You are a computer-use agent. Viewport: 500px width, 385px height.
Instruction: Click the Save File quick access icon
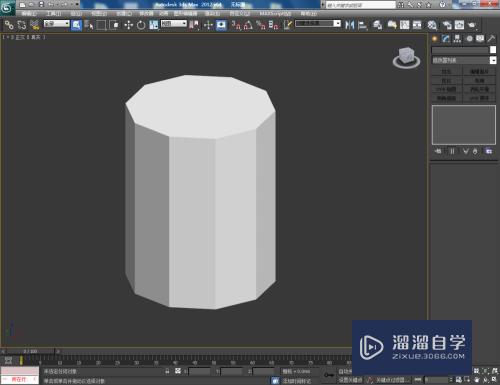(x=41, y=5)
